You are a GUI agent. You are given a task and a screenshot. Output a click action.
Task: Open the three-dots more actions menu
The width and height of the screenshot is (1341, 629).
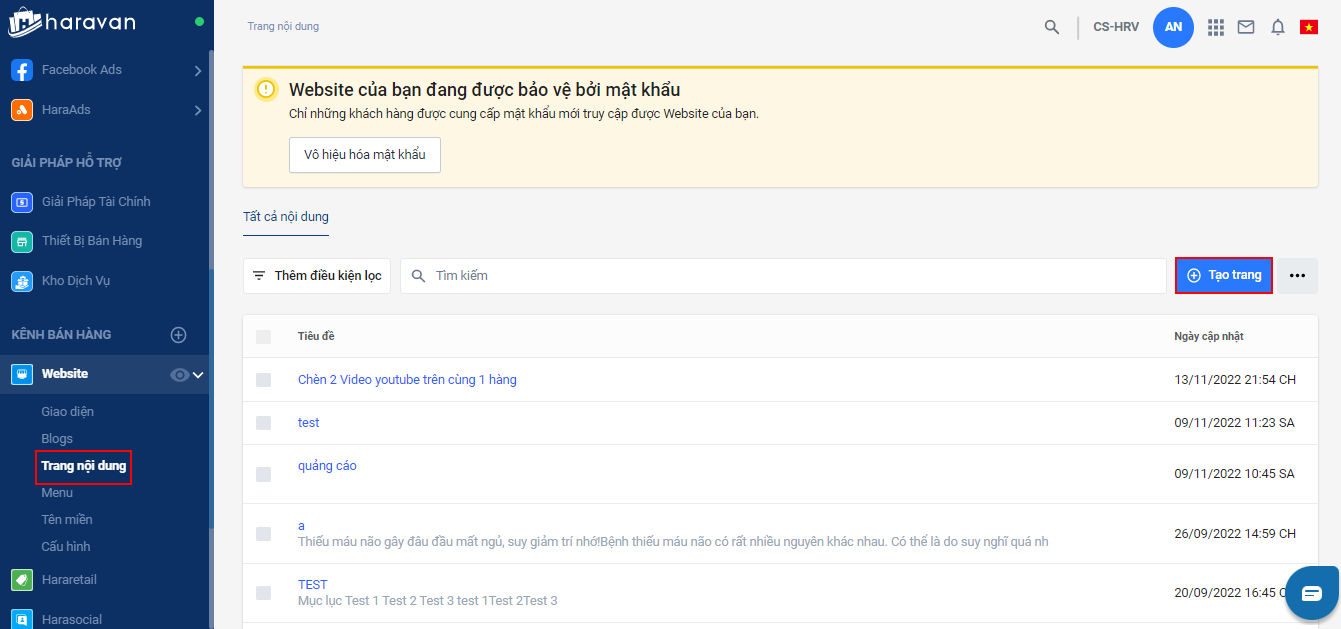click(x=1297, y=276)
